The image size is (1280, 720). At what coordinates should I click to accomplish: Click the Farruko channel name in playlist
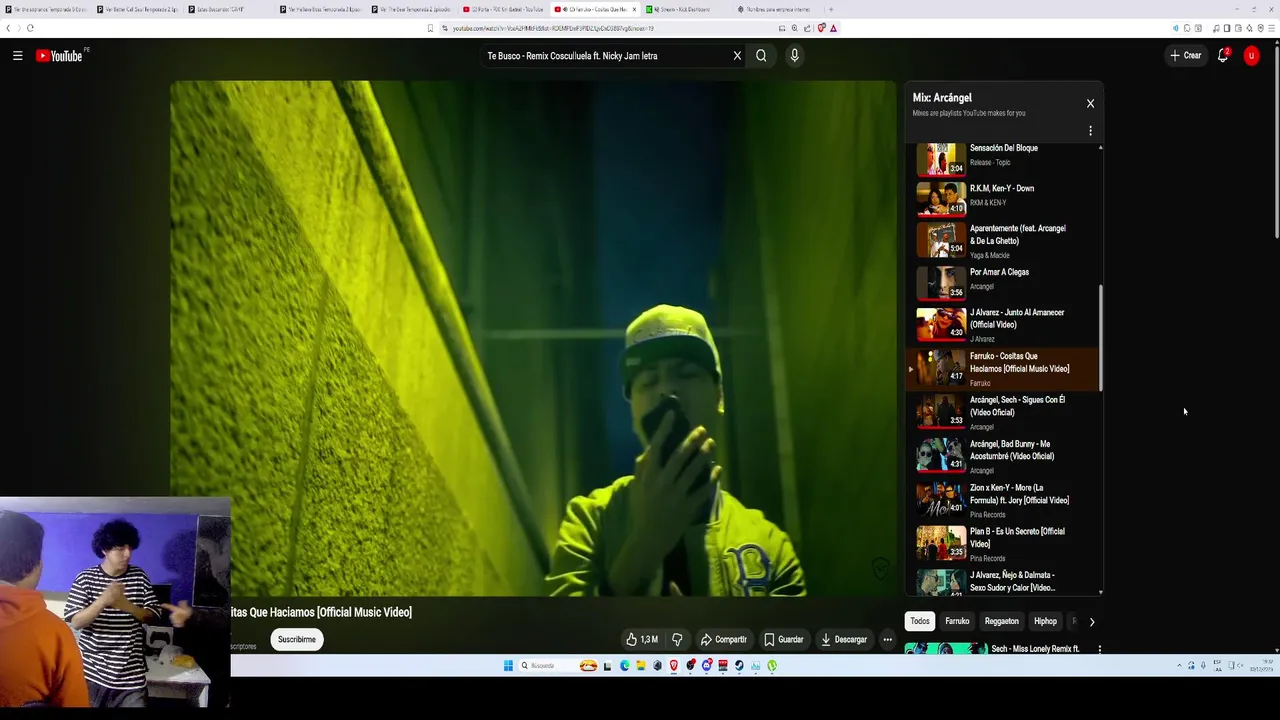pyautogui.click(x=980, y=383)
